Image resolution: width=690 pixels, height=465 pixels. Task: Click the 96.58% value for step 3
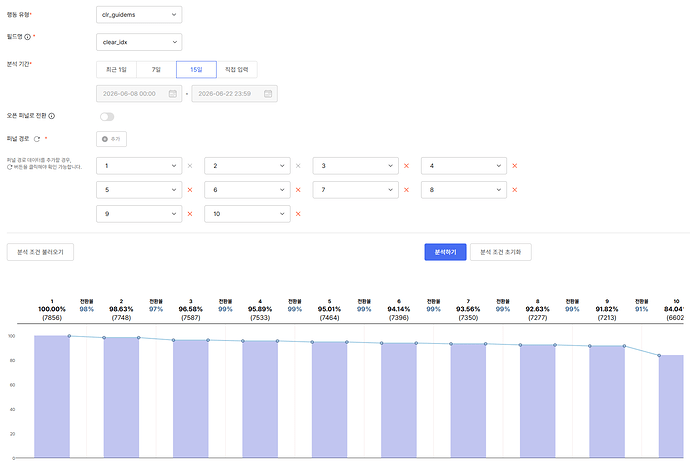point(191,309)
